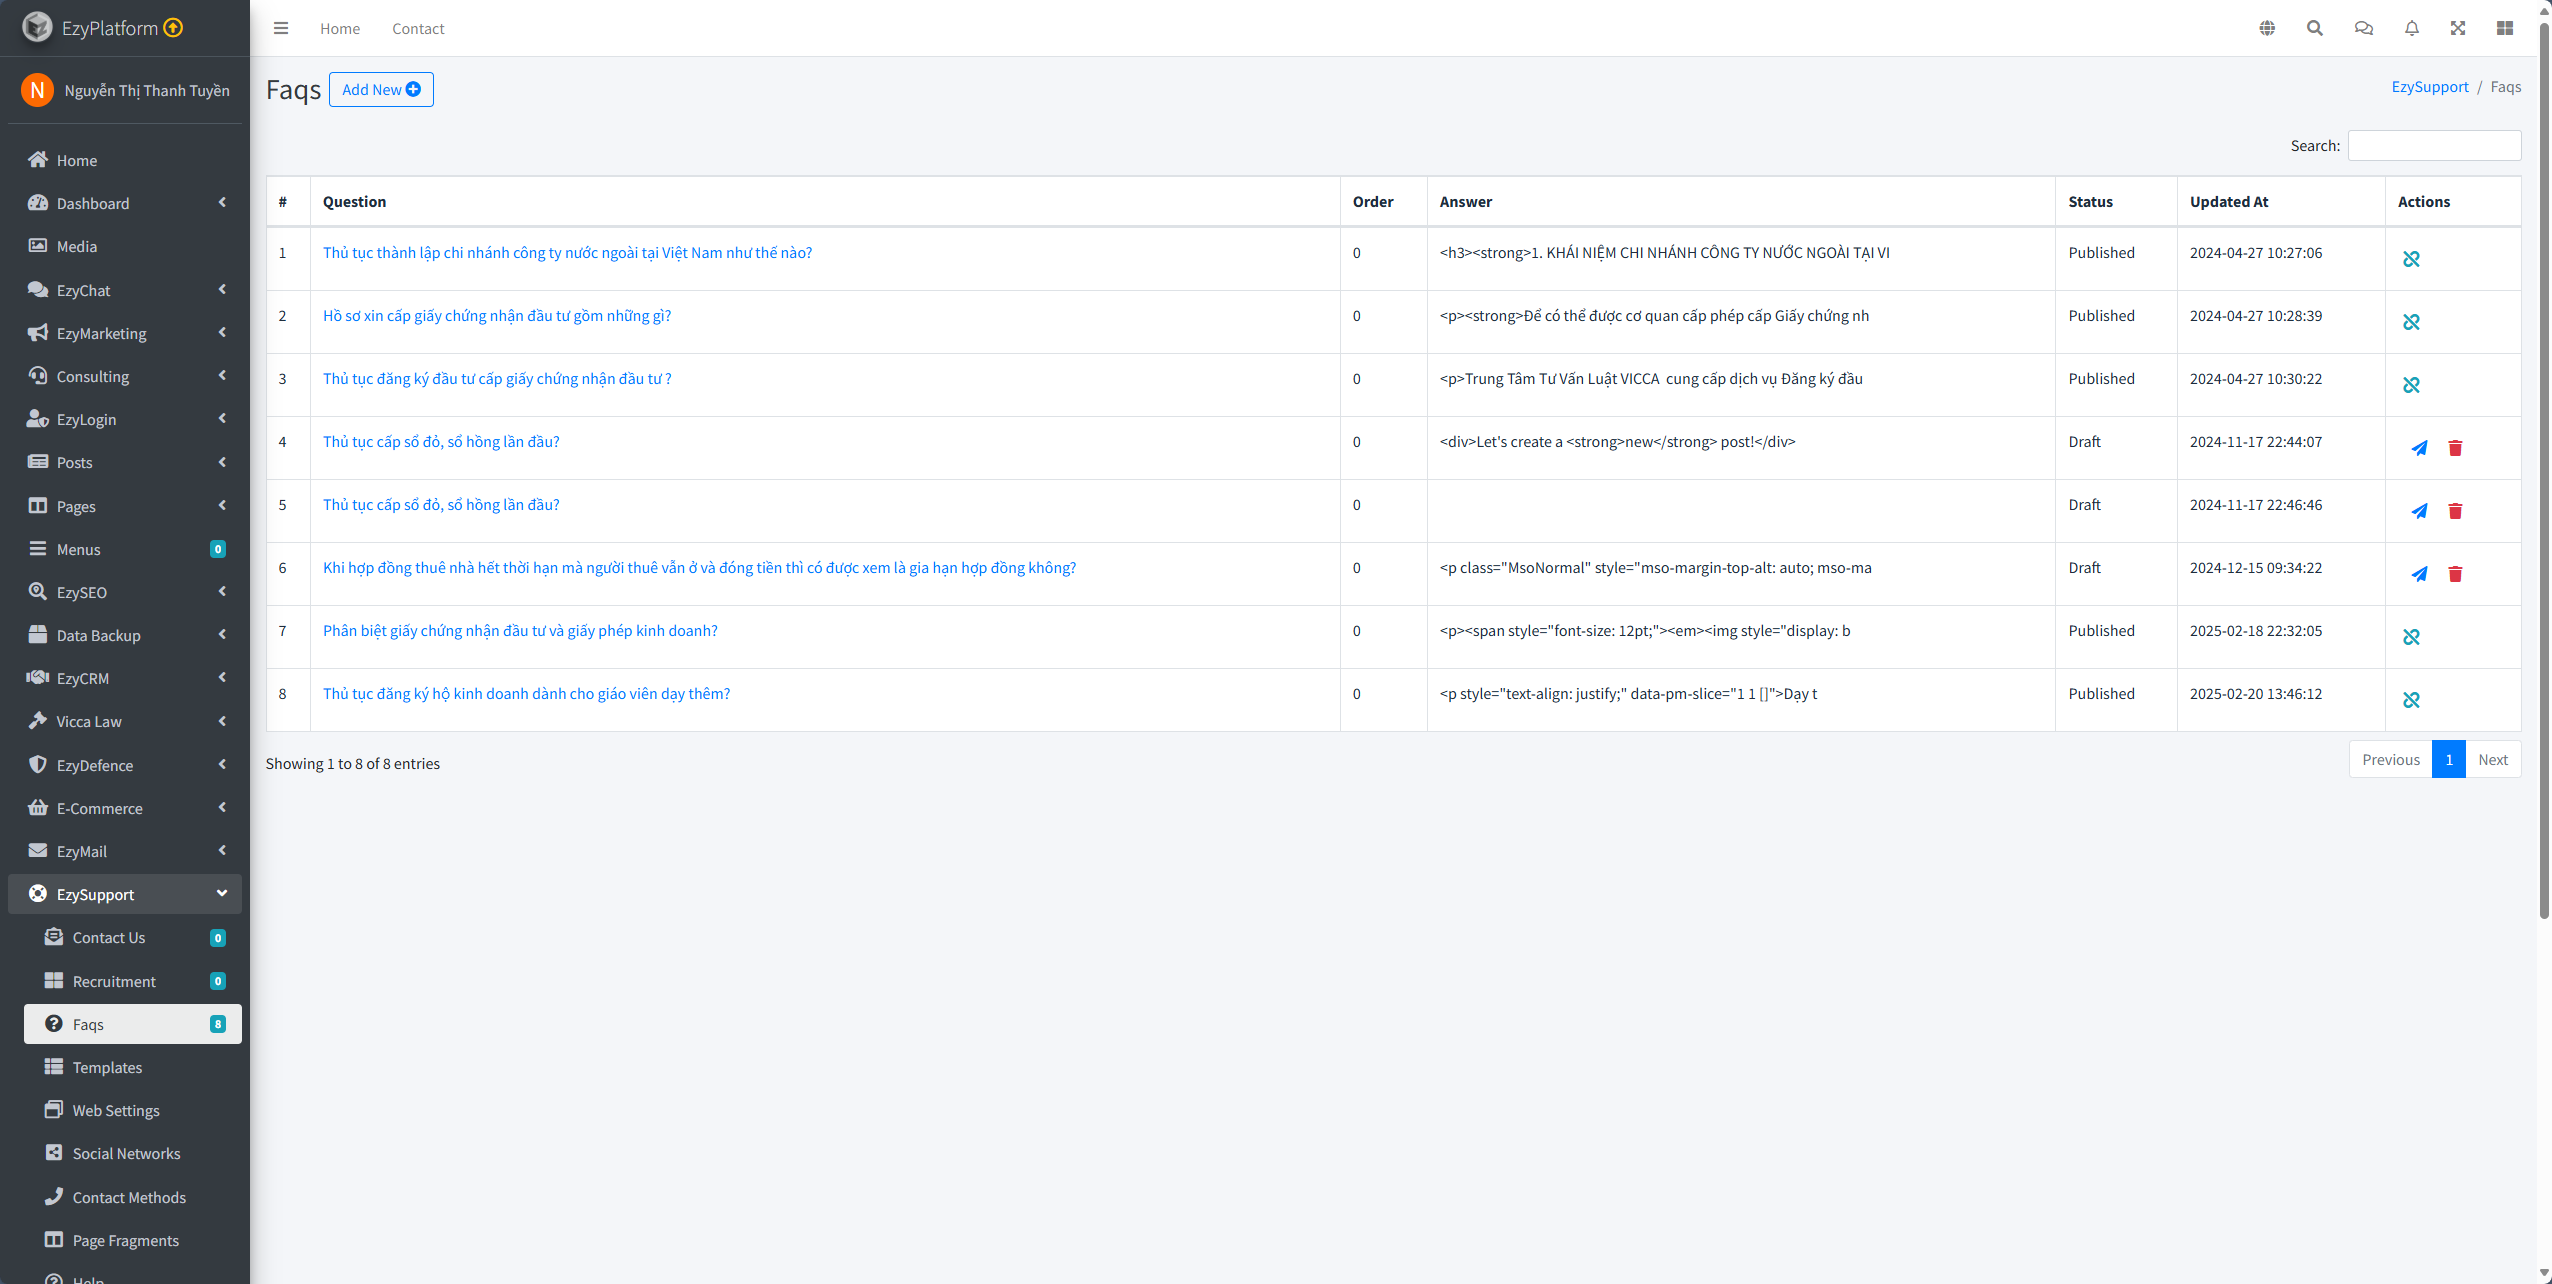2552x1284 pixels.
Task: Unpublish the FAQ in row 8
Action: 2411,700
